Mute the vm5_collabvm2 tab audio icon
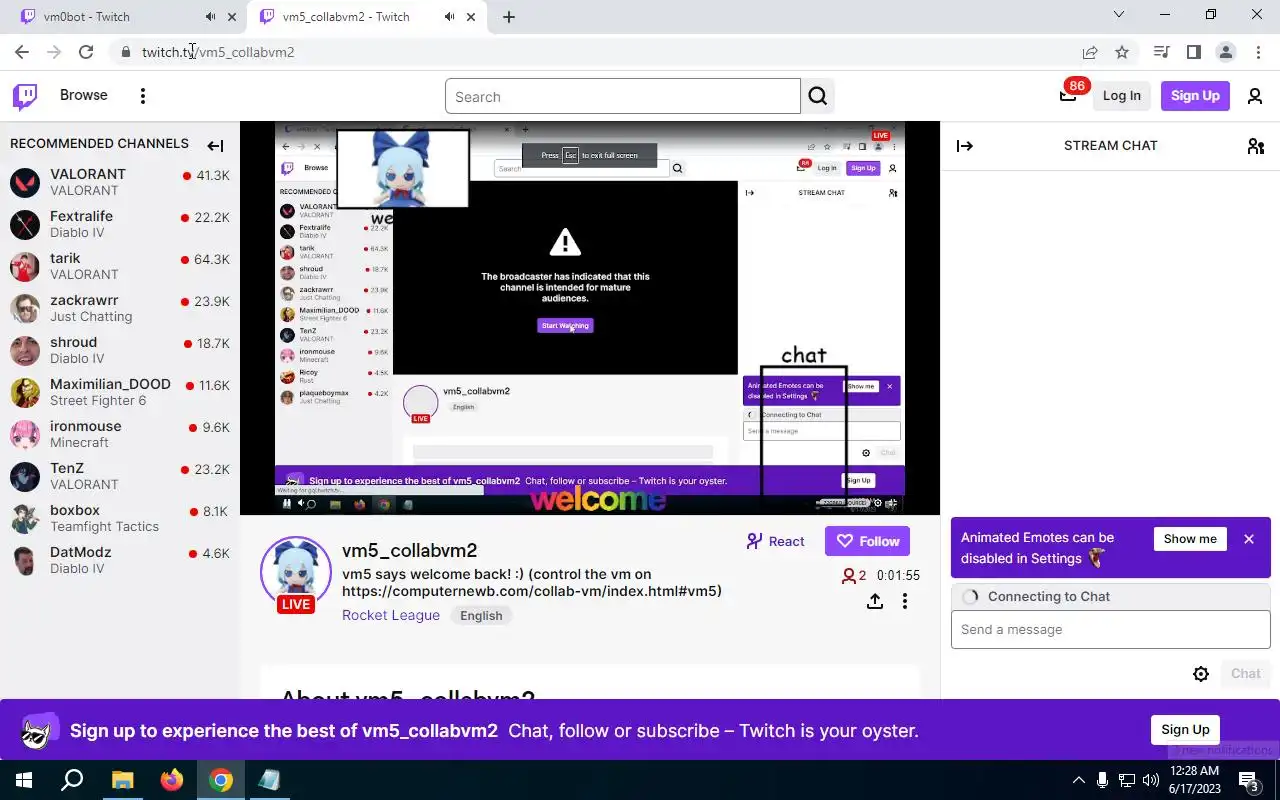 [449, 17]
